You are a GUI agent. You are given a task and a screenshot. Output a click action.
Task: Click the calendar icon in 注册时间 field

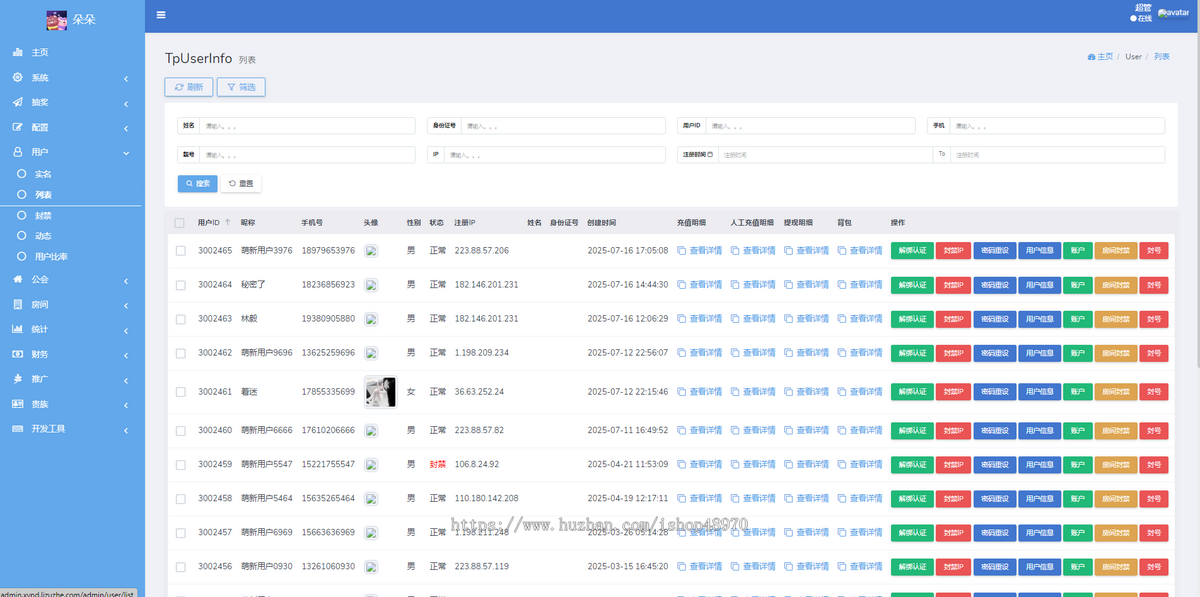[710, 155]
